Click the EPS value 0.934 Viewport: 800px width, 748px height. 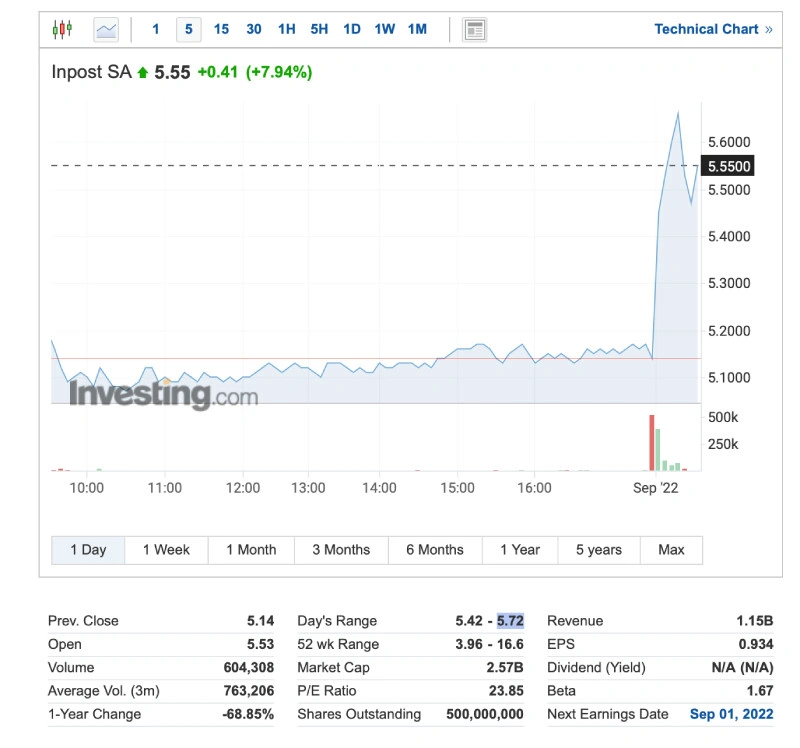[756, 644]
